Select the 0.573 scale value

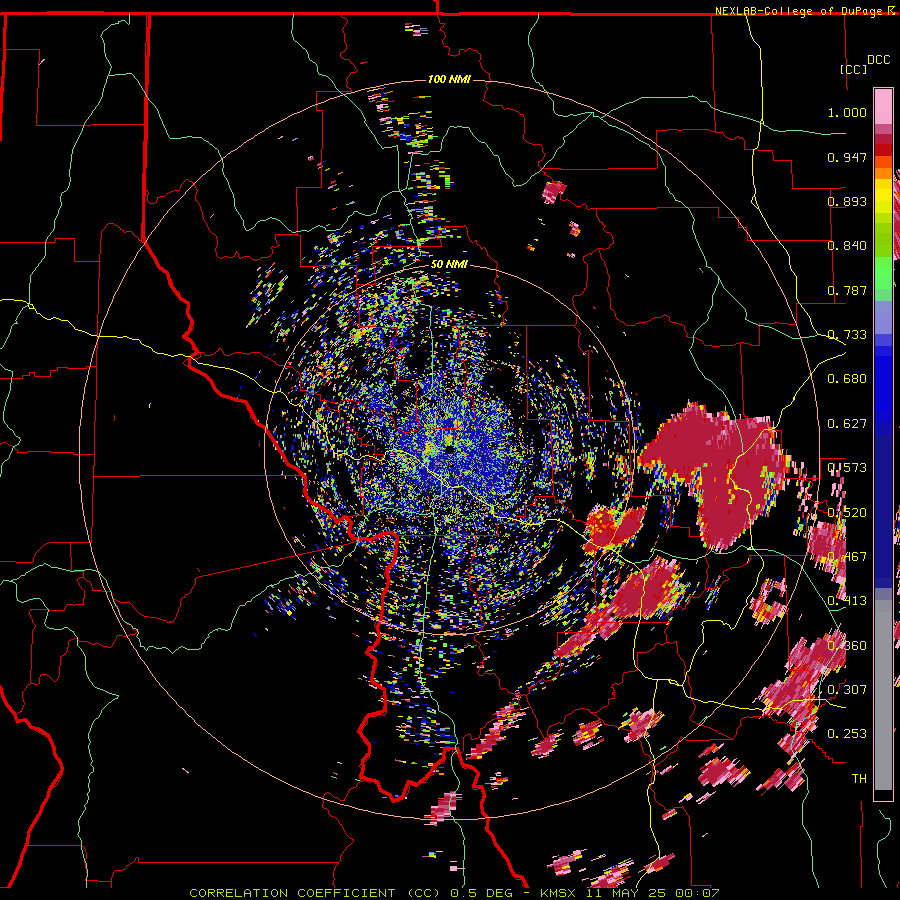click(x=847, y=468)
